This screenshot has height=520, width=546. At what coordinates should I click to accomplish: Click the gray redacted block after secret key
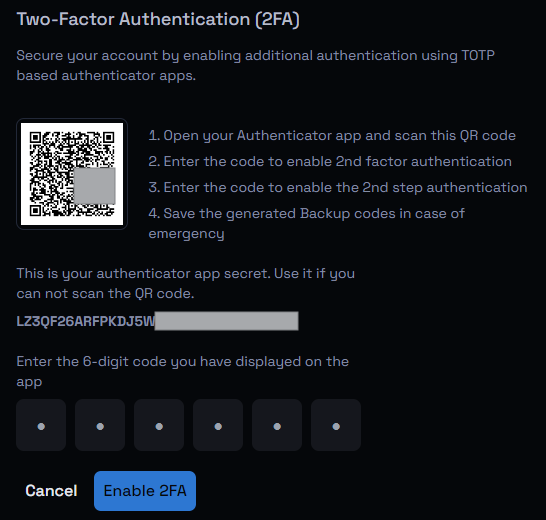point(226,321)
